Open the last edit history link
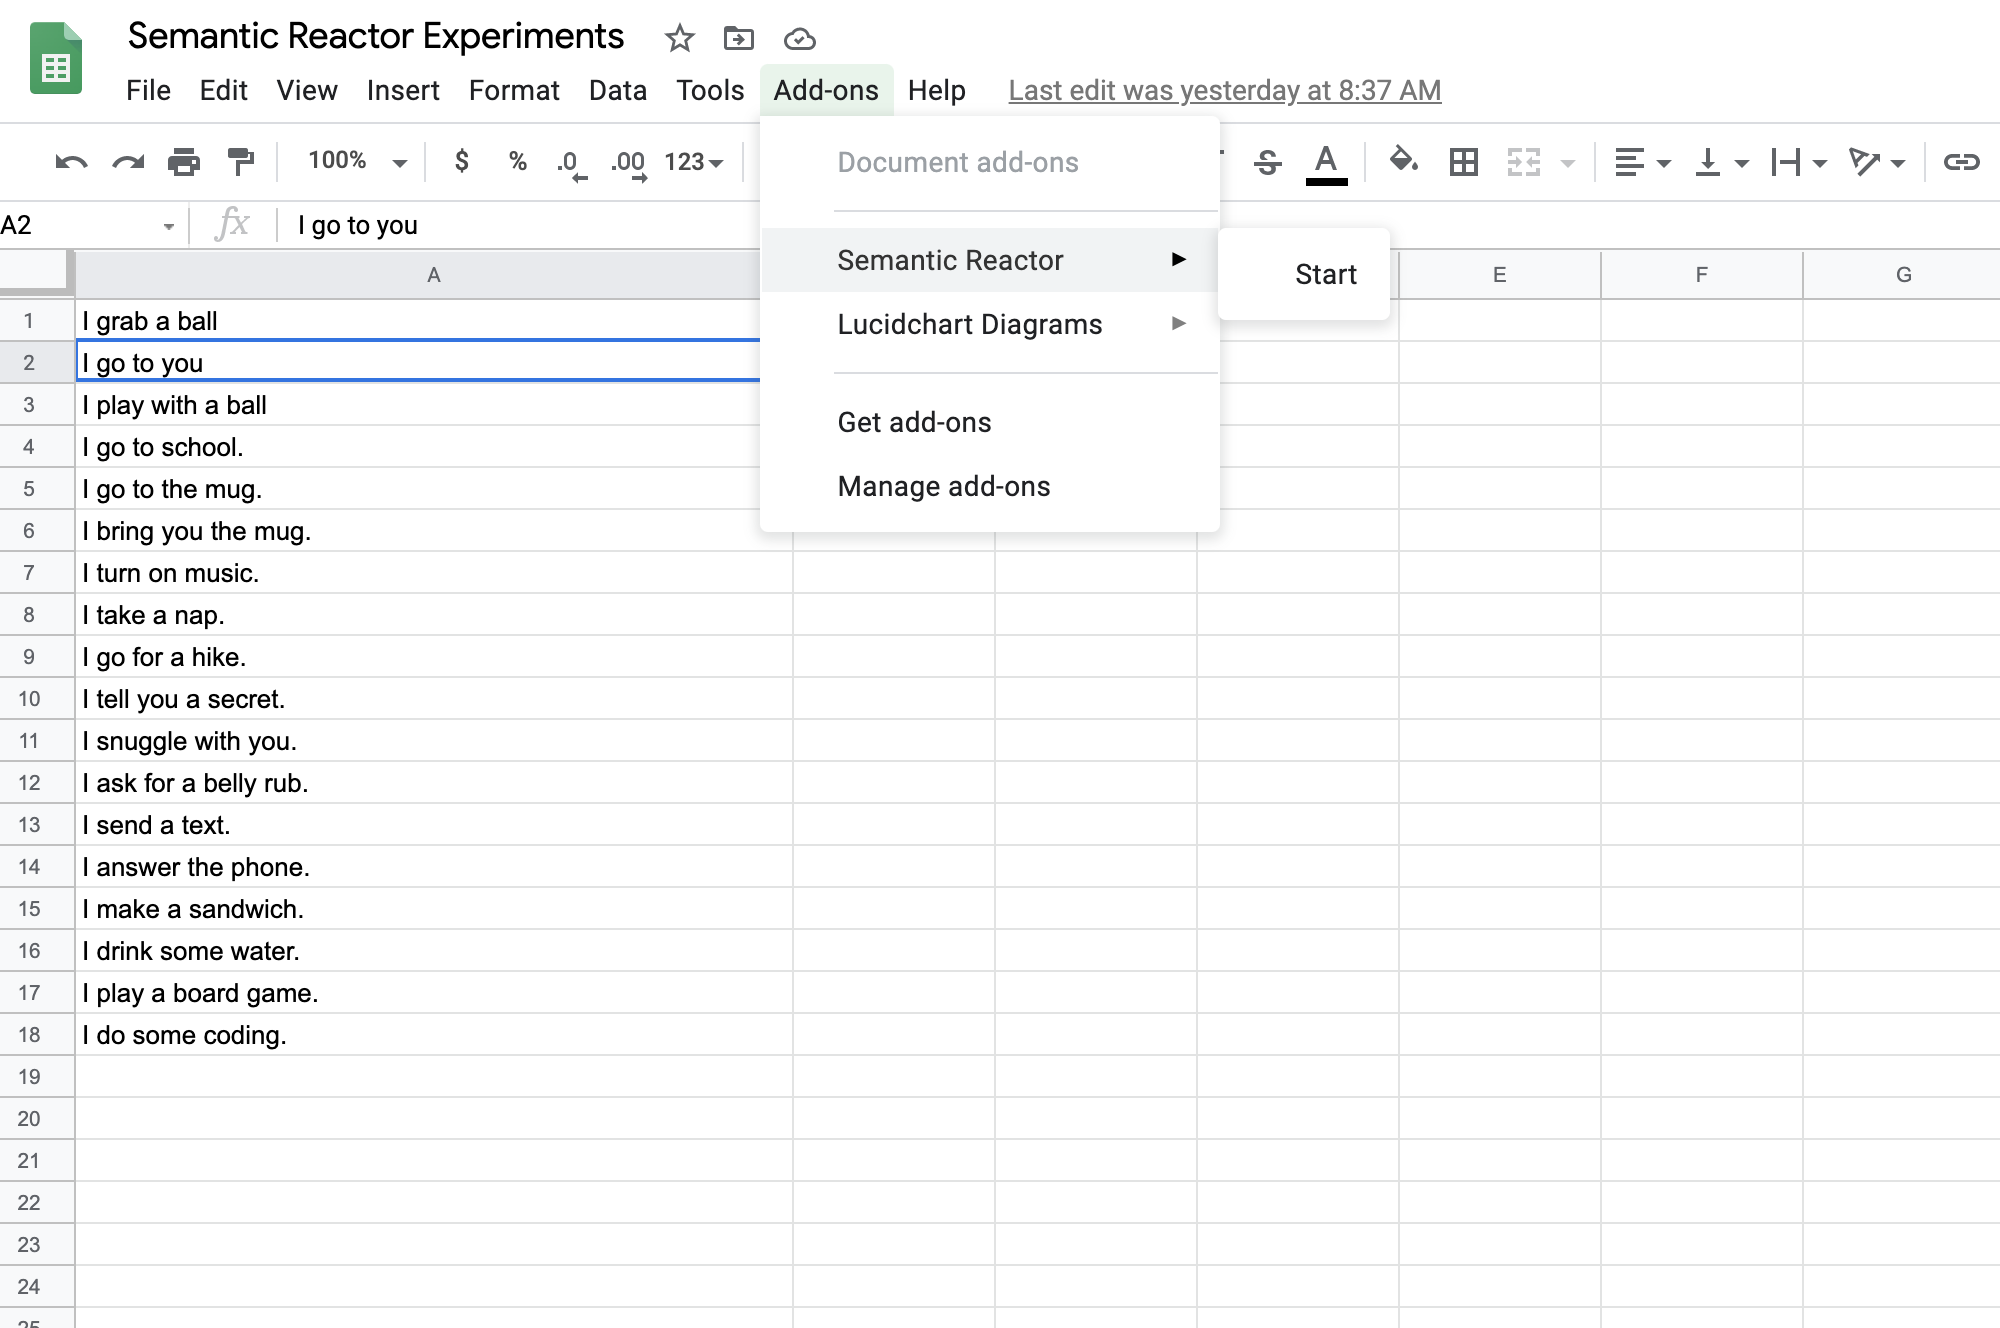Image resolution: width=2000 pixels, height=1328 pixels. click(x=1224, y=90)
